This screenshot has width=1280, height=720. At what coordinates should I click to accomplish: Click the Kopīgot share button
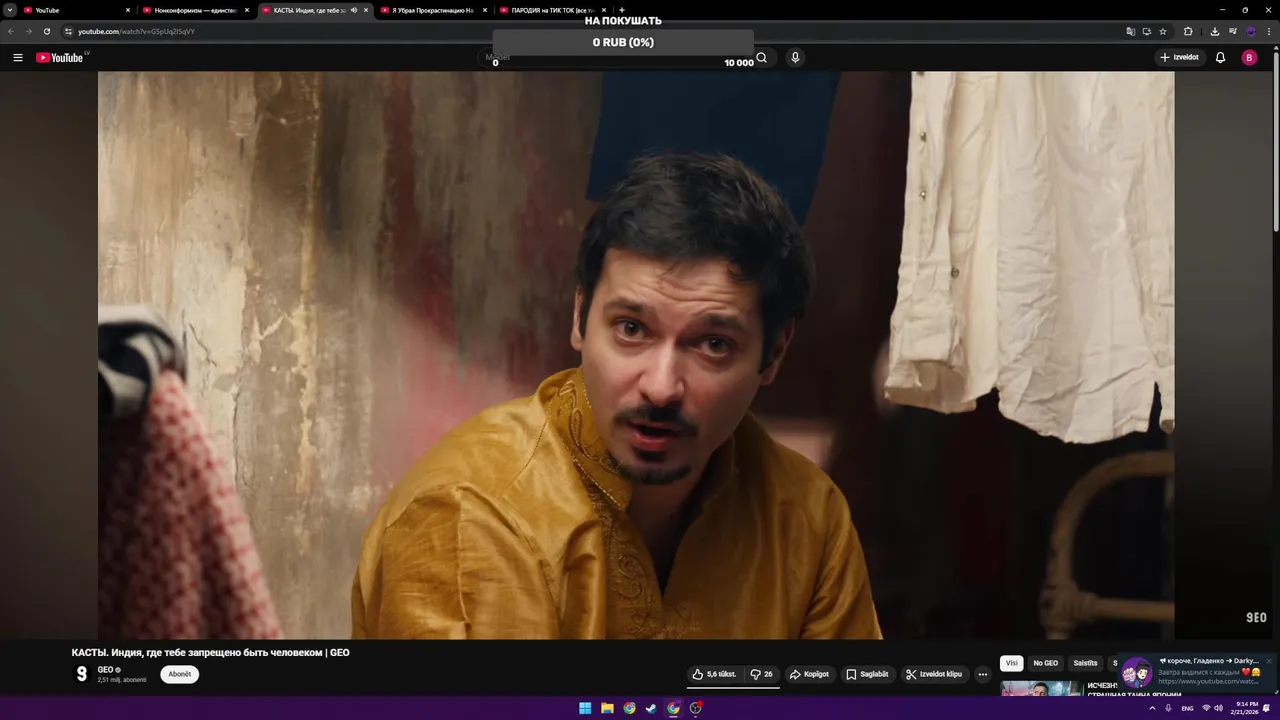(809, 674)
